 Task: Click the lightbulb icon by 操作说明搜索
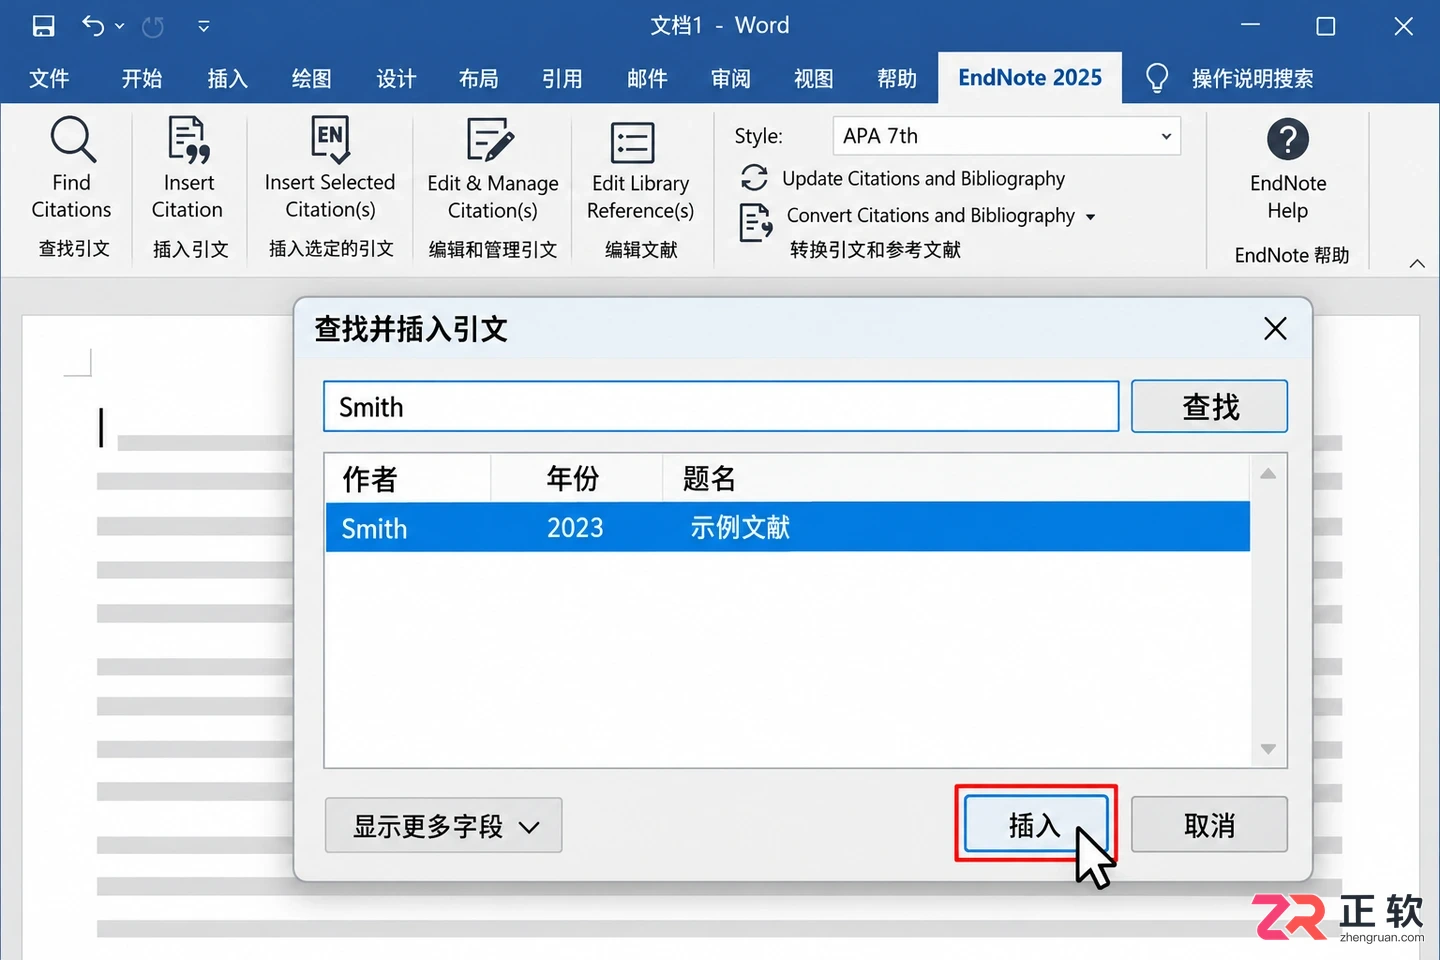(x=1157, y=78)
